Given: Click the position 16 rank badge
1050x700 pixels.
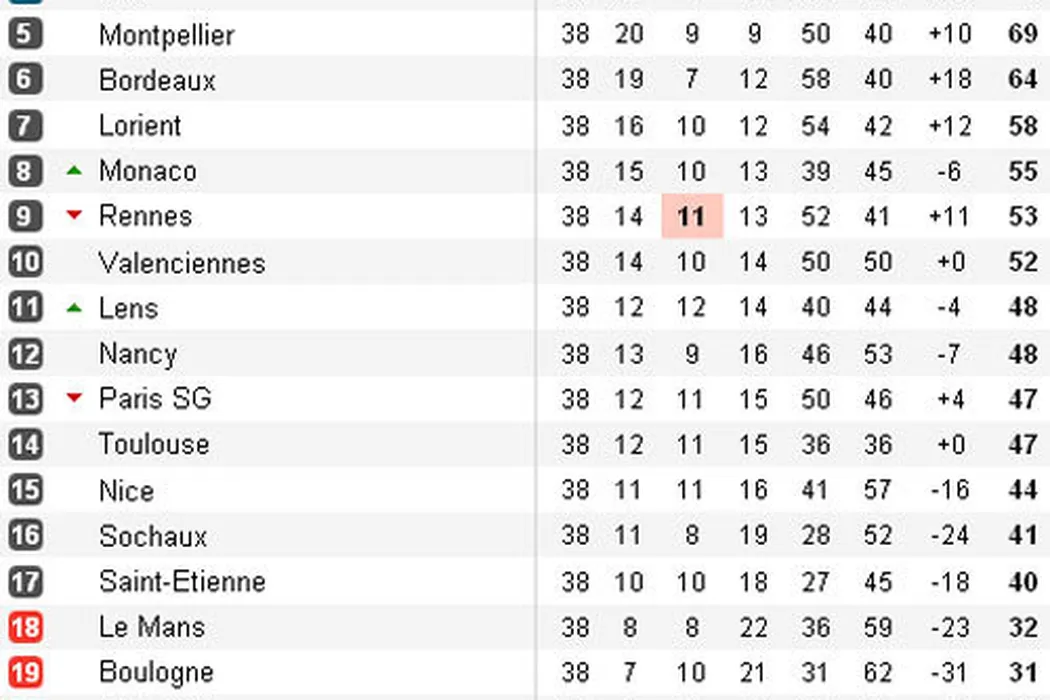Looking at the screenshot, I should [24, 536].
